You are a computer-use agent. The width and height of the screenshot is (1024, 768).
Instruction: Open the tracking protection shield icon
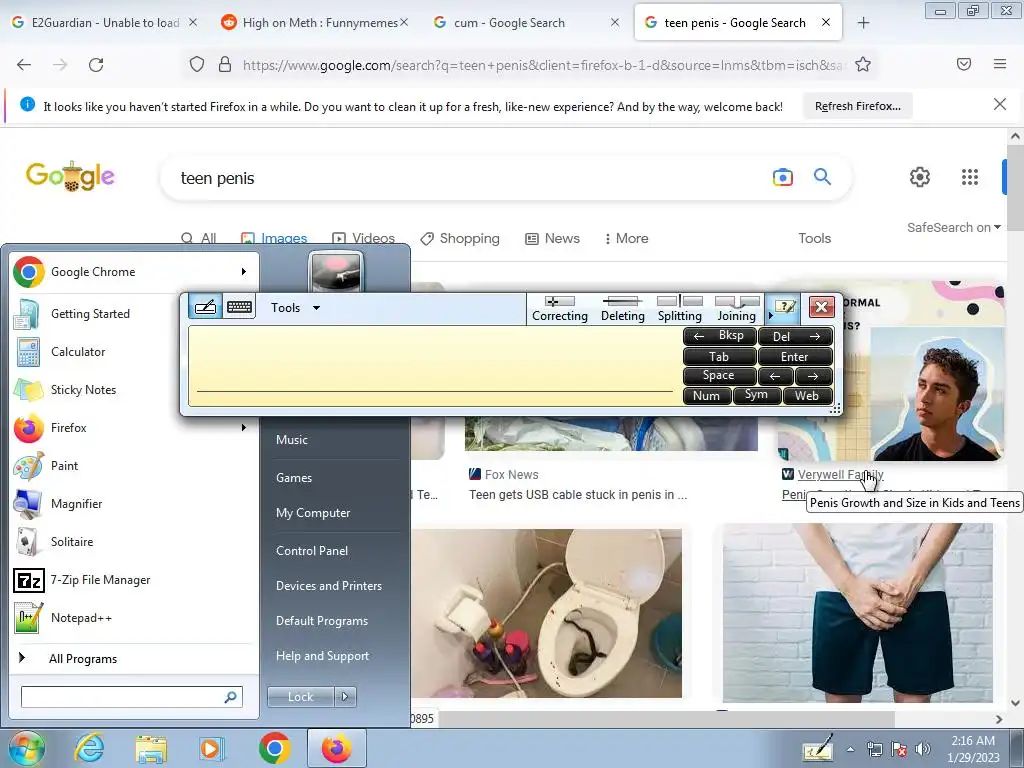tap(197, 64)
